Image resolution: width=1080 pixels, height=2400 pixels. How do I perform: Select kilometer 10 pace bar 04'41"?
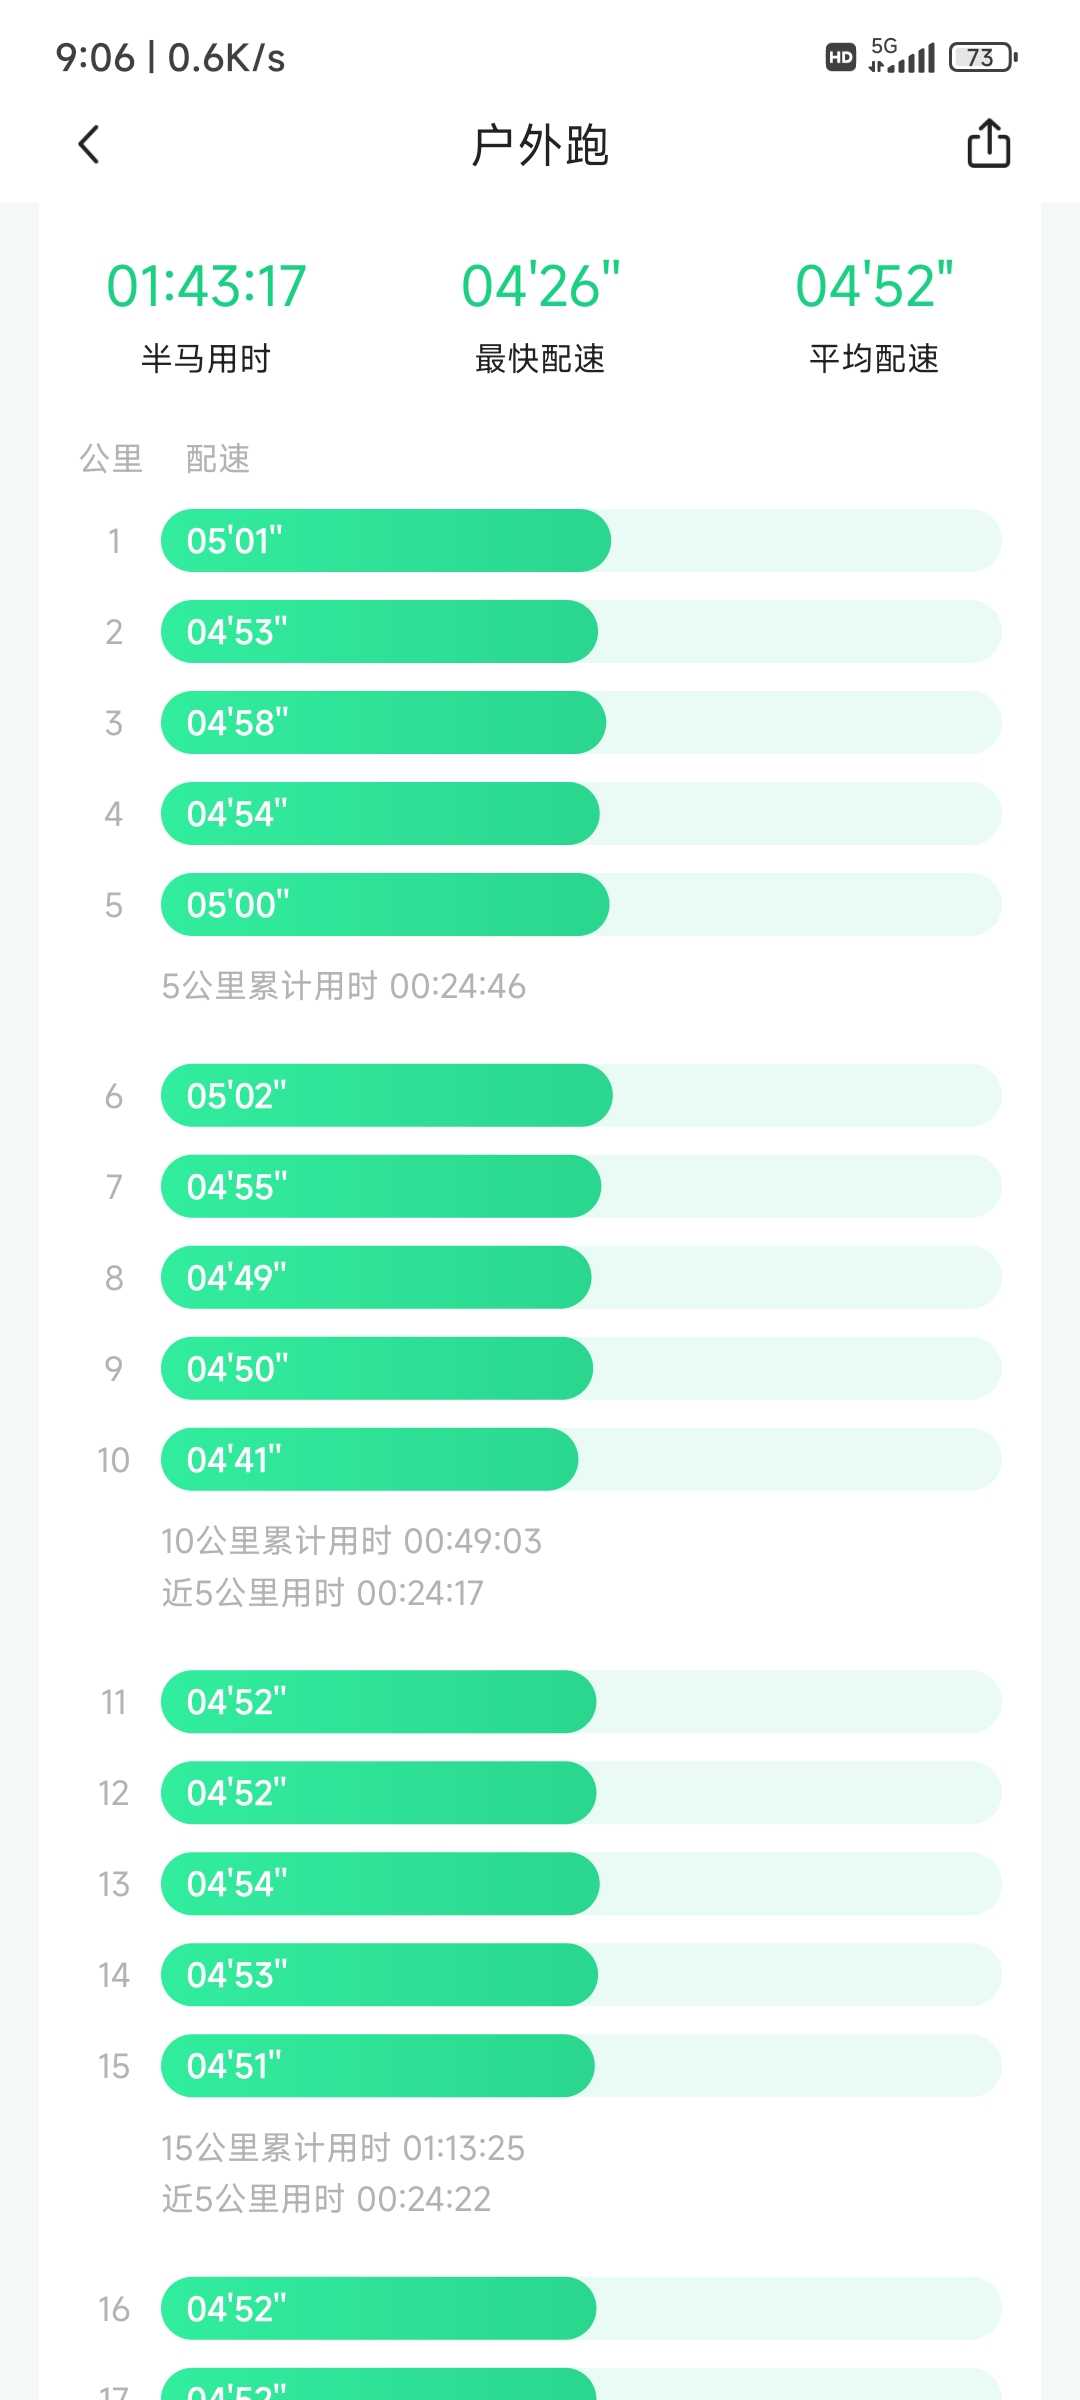[x=581, y=1460]
